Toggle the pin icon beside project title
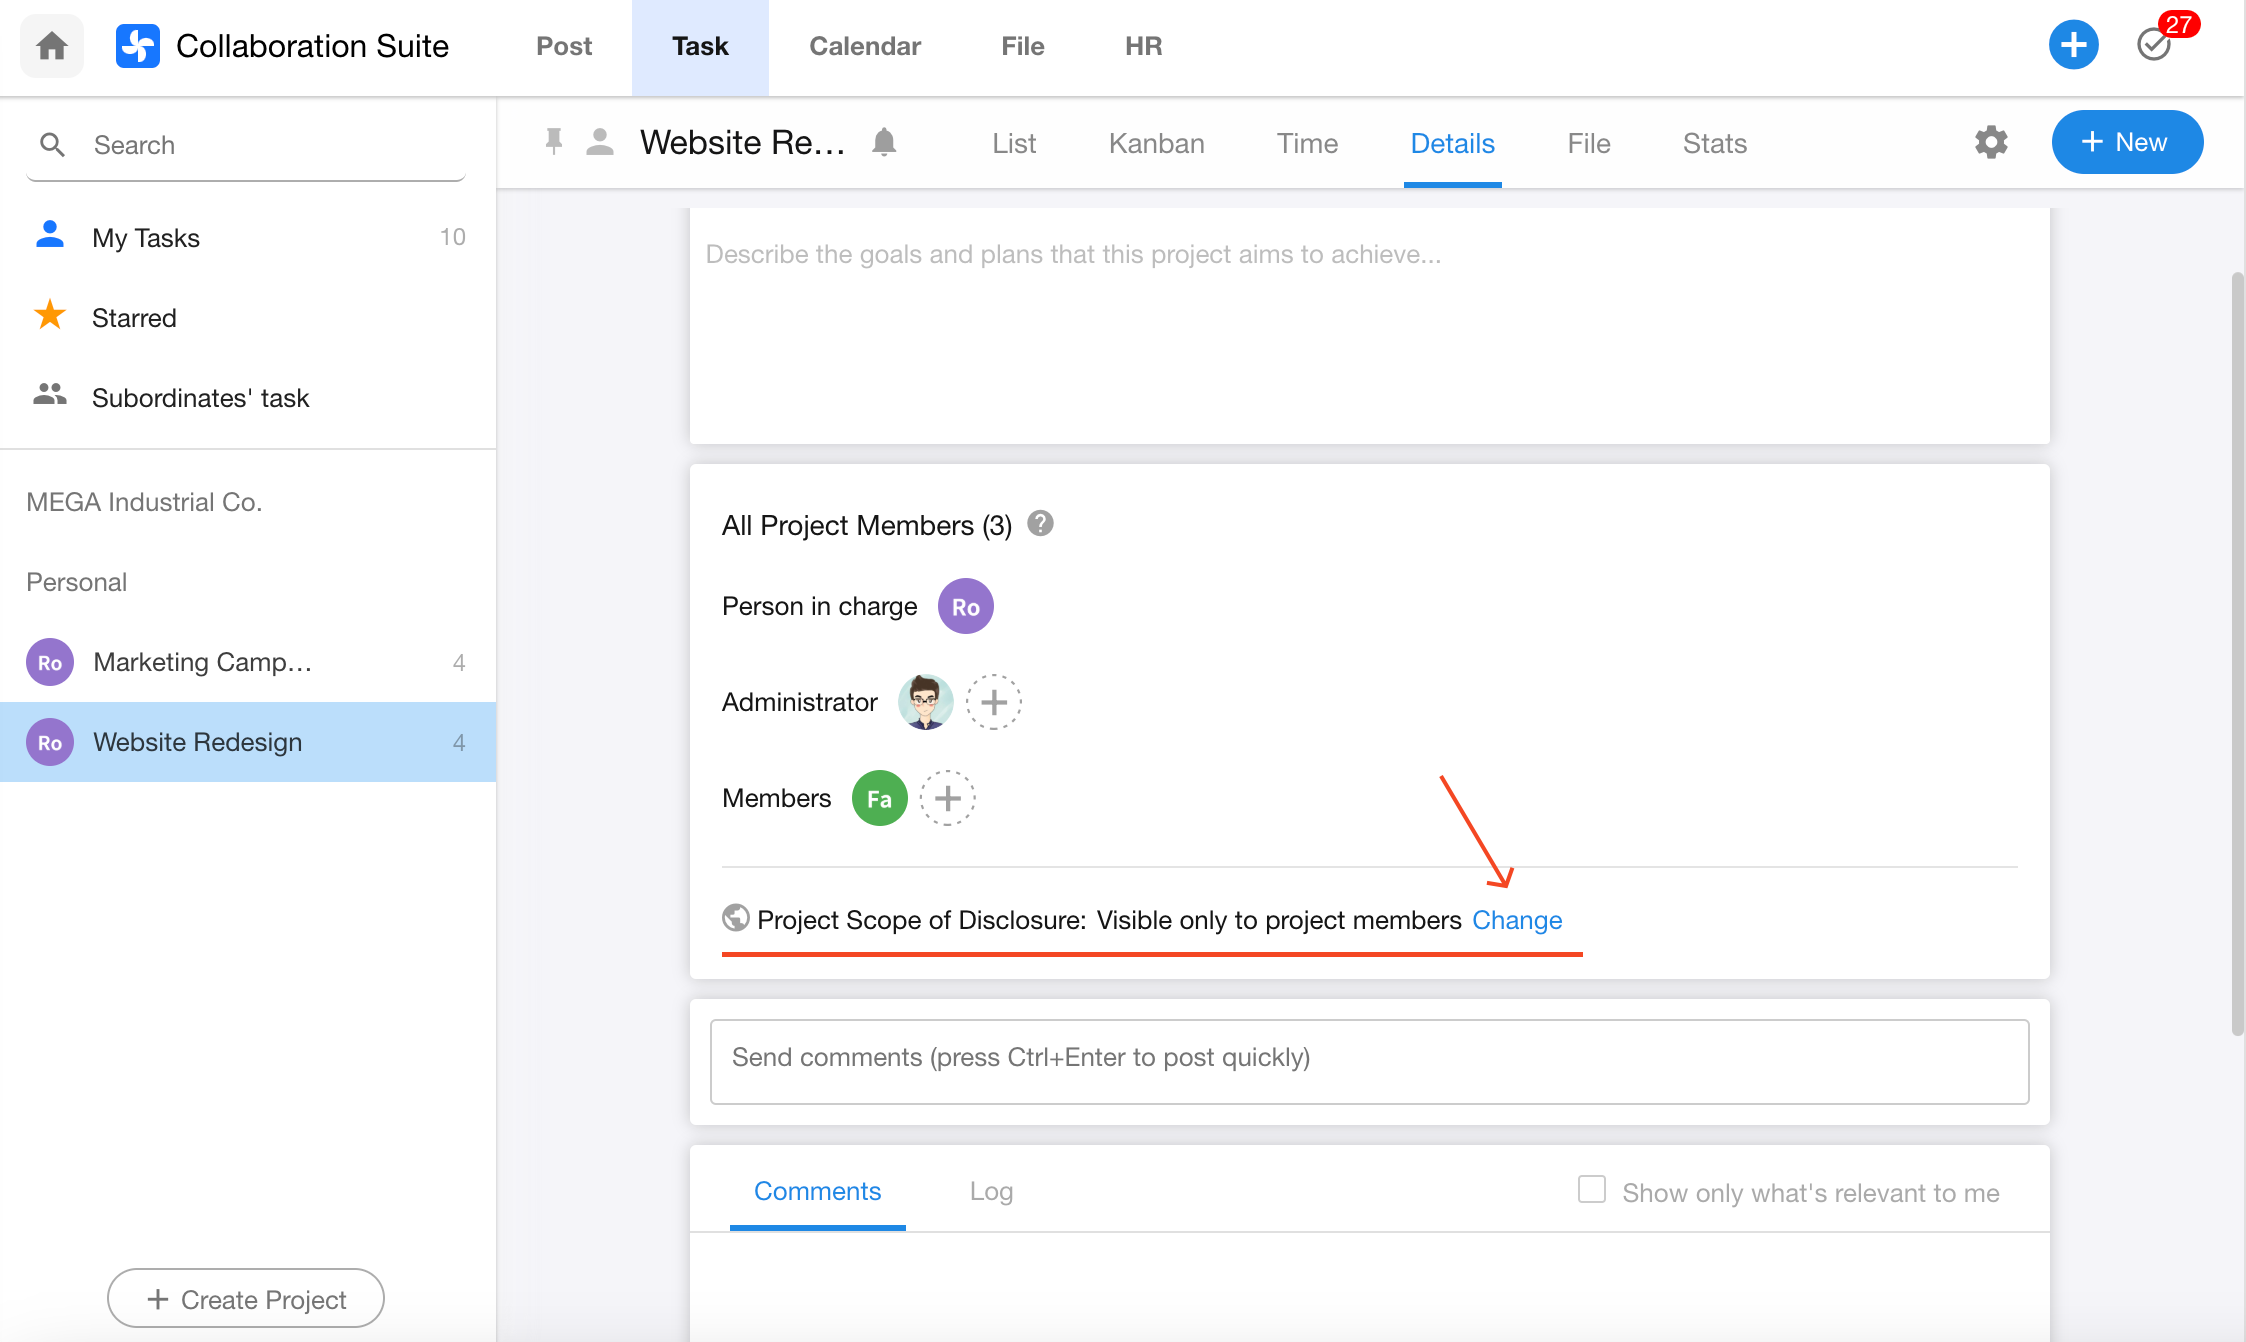The image size is (2246, 1342). pyautogui.click(x=553, y=142)
